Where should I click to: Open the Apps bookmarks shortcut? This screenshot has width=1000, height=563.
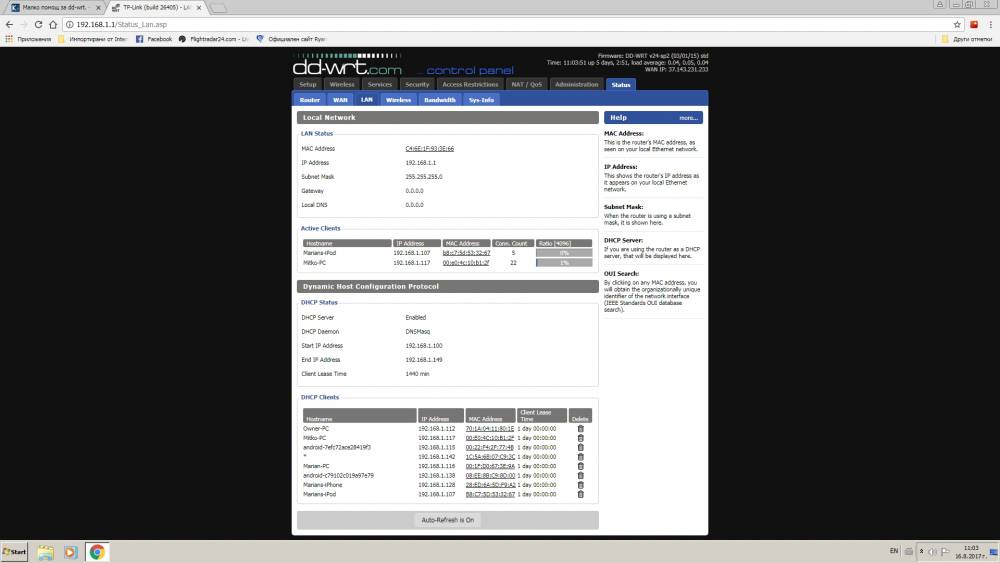coord(28,39)
